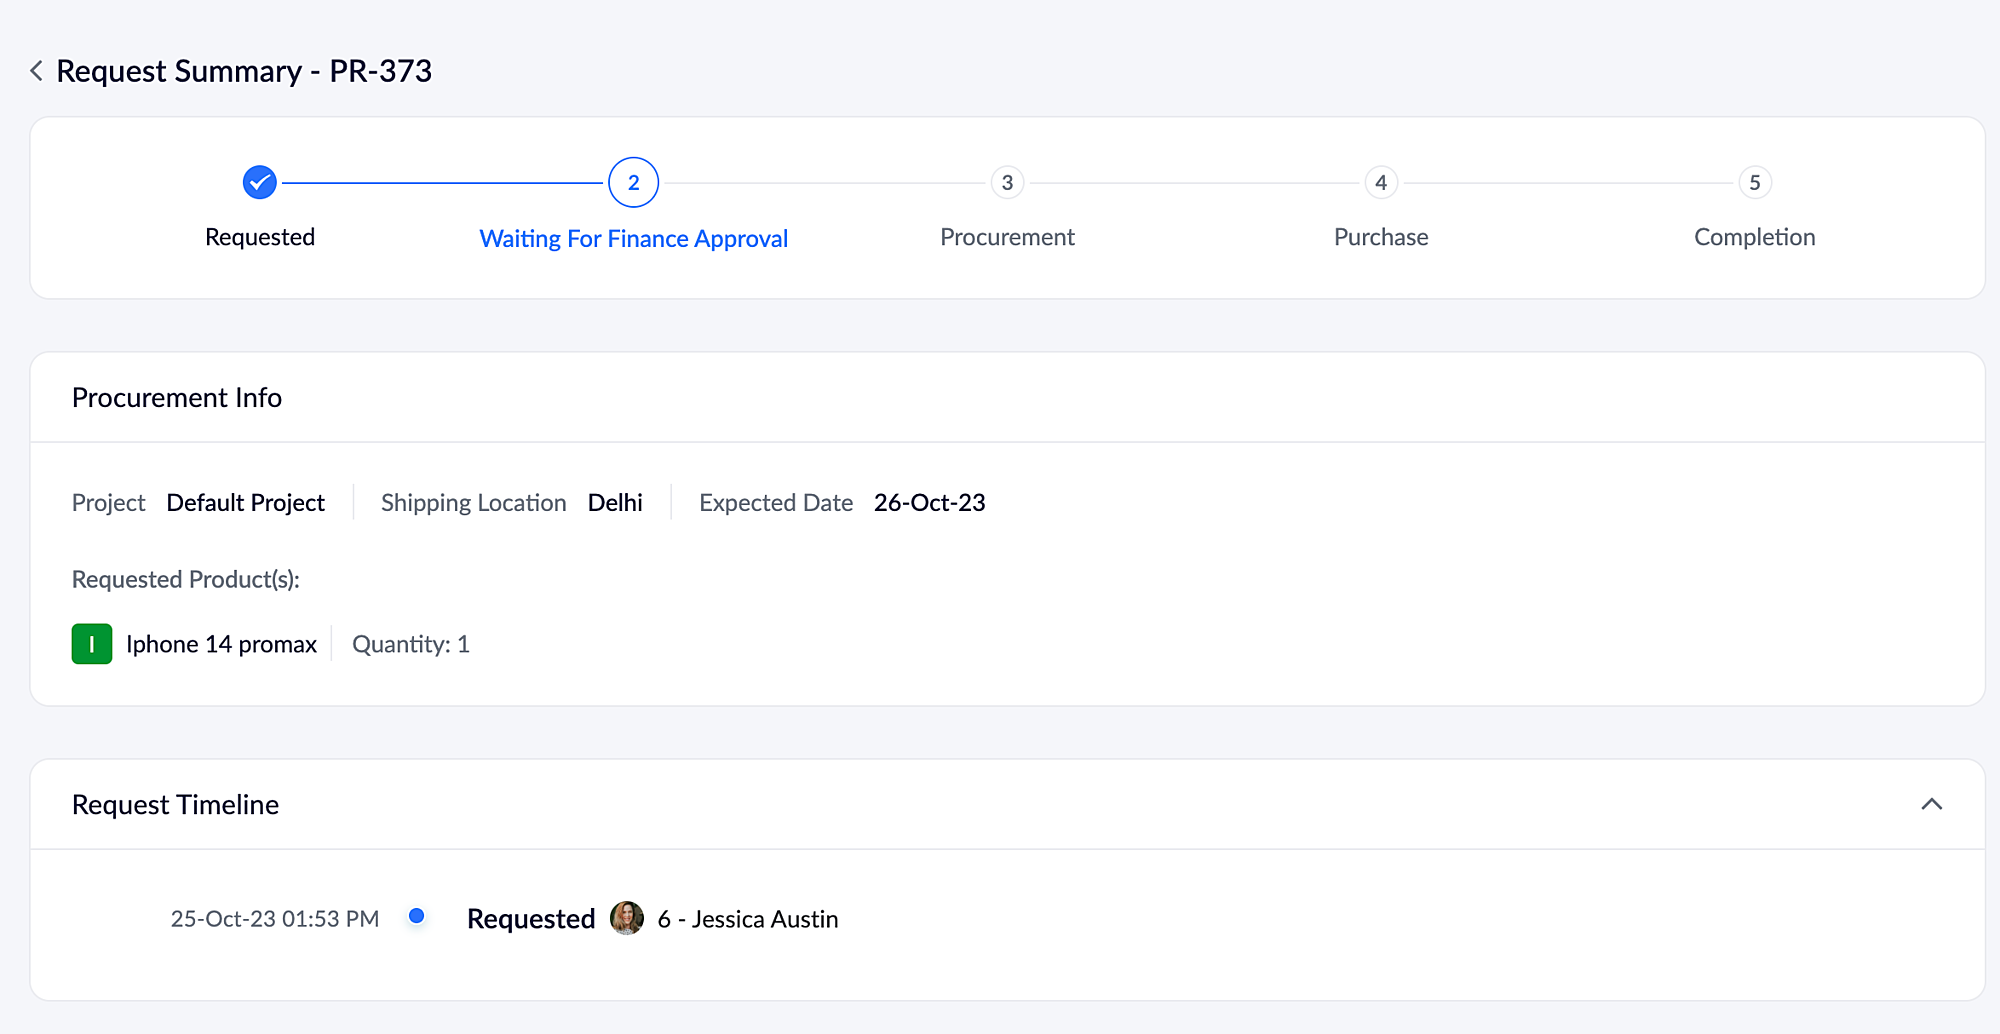Select step 2 circle in progress tracker

[x=633, y=182]
